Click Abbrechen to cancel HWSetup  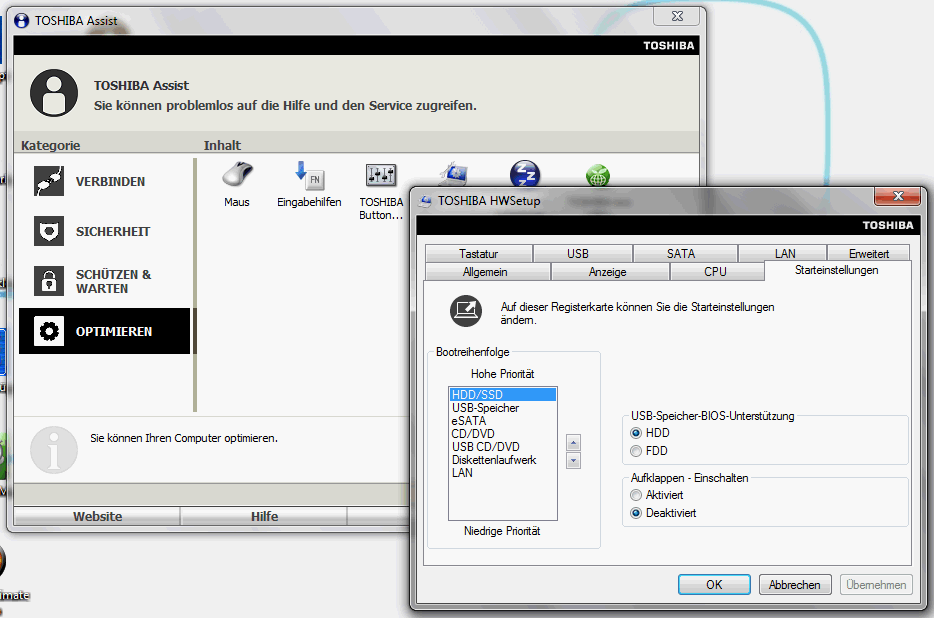coord(794,585)
